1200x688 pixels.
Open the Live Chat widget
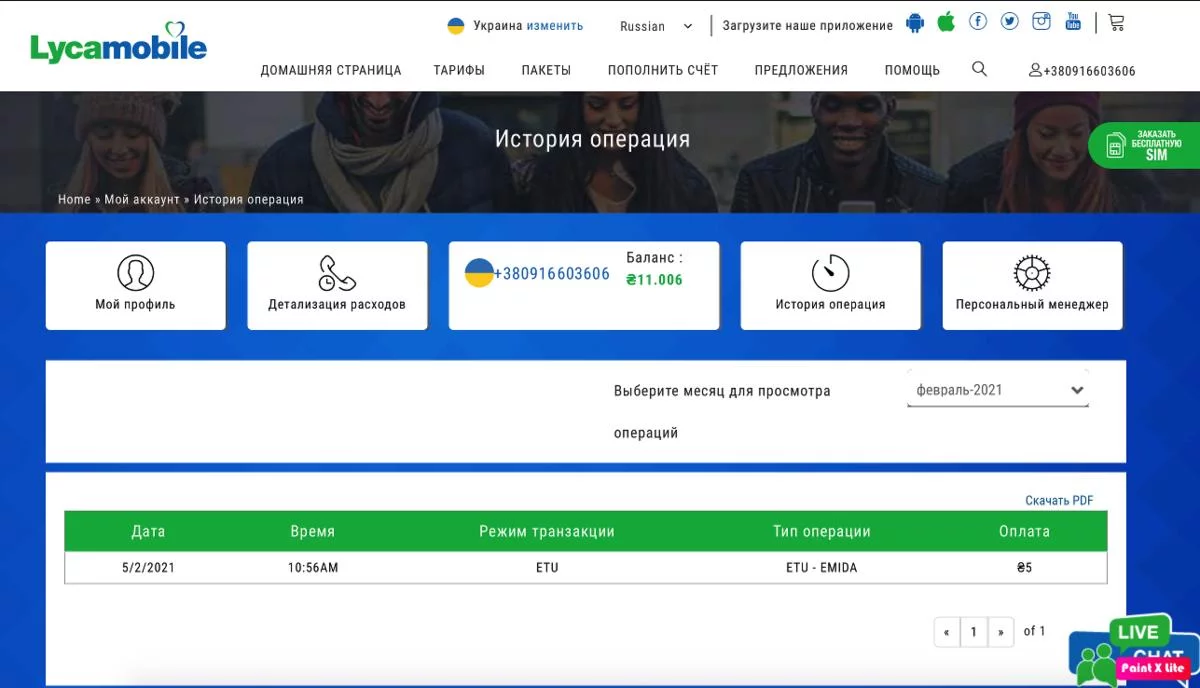(1134, 650)
